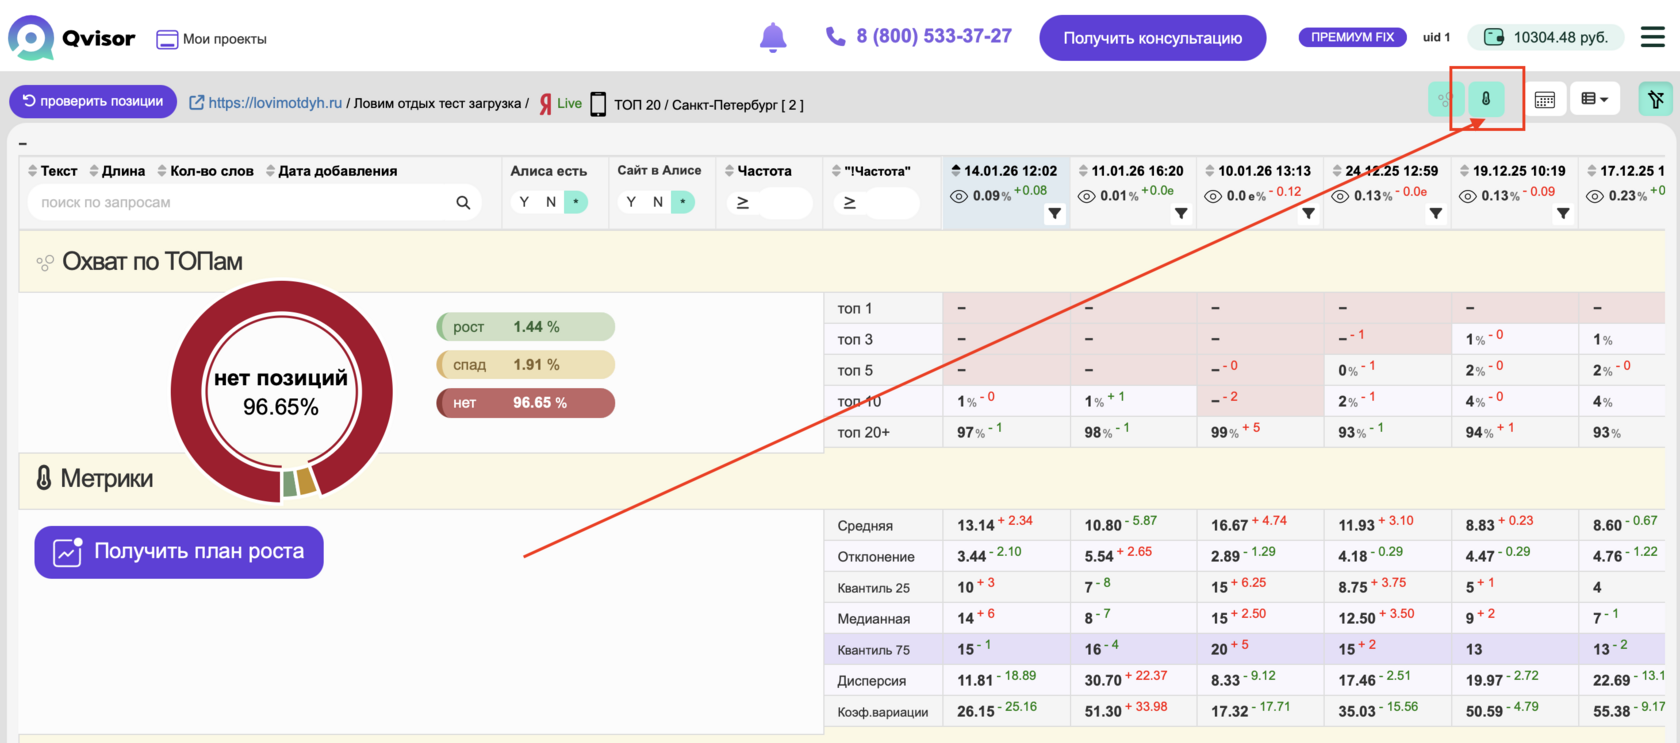This screenshot has width=1680, height=743.
Task: Open the ≥ operator selector under "!Частота"
Action: click(x=850, y=203)
